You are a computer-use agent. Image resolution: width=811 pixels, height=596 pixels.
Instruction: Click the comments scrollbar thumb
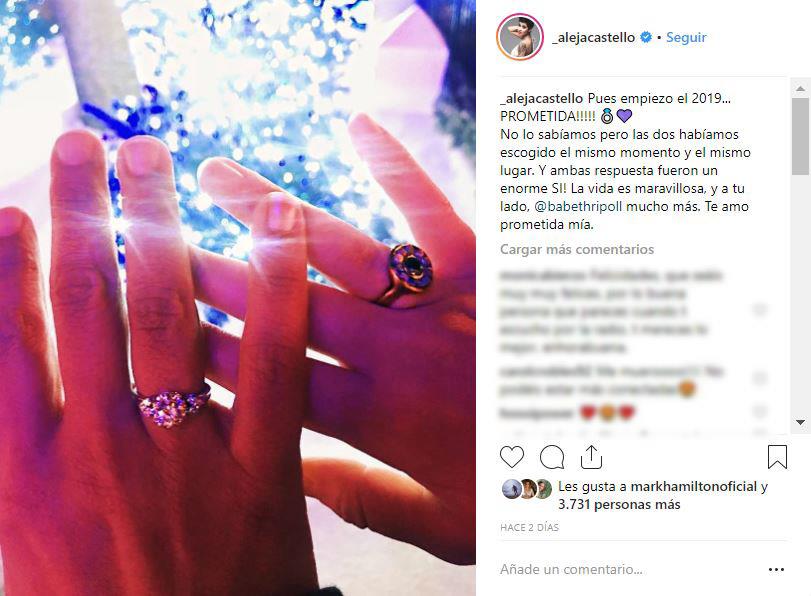[x=800, y=136]
